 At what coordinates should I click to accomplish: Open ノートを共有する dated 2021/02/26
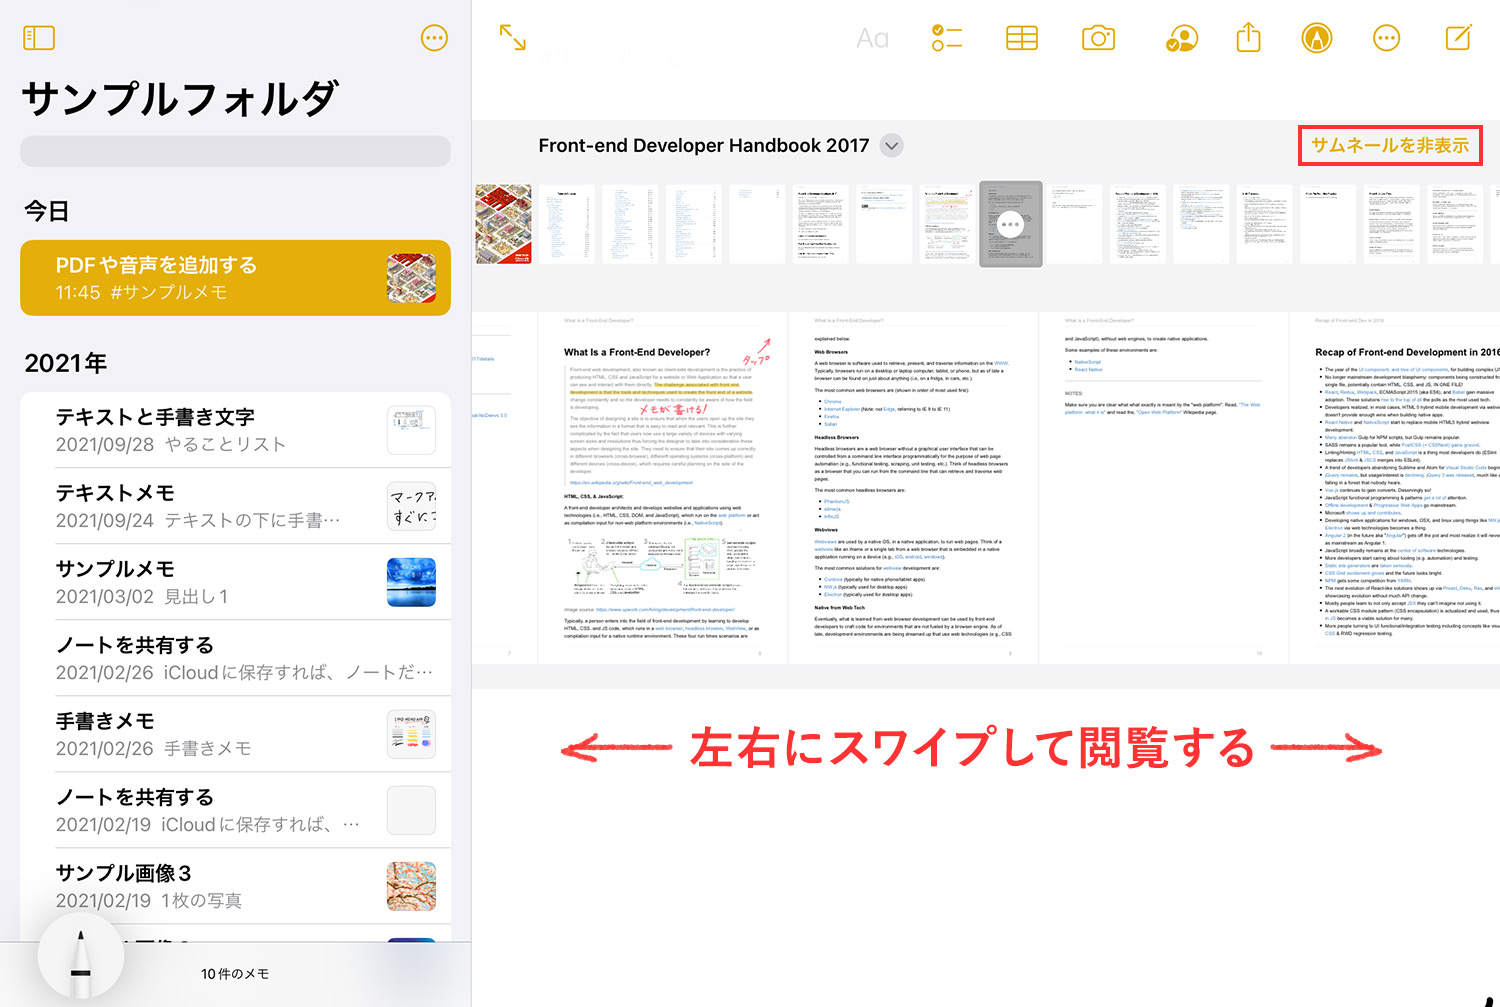click(x=235, y=658)
